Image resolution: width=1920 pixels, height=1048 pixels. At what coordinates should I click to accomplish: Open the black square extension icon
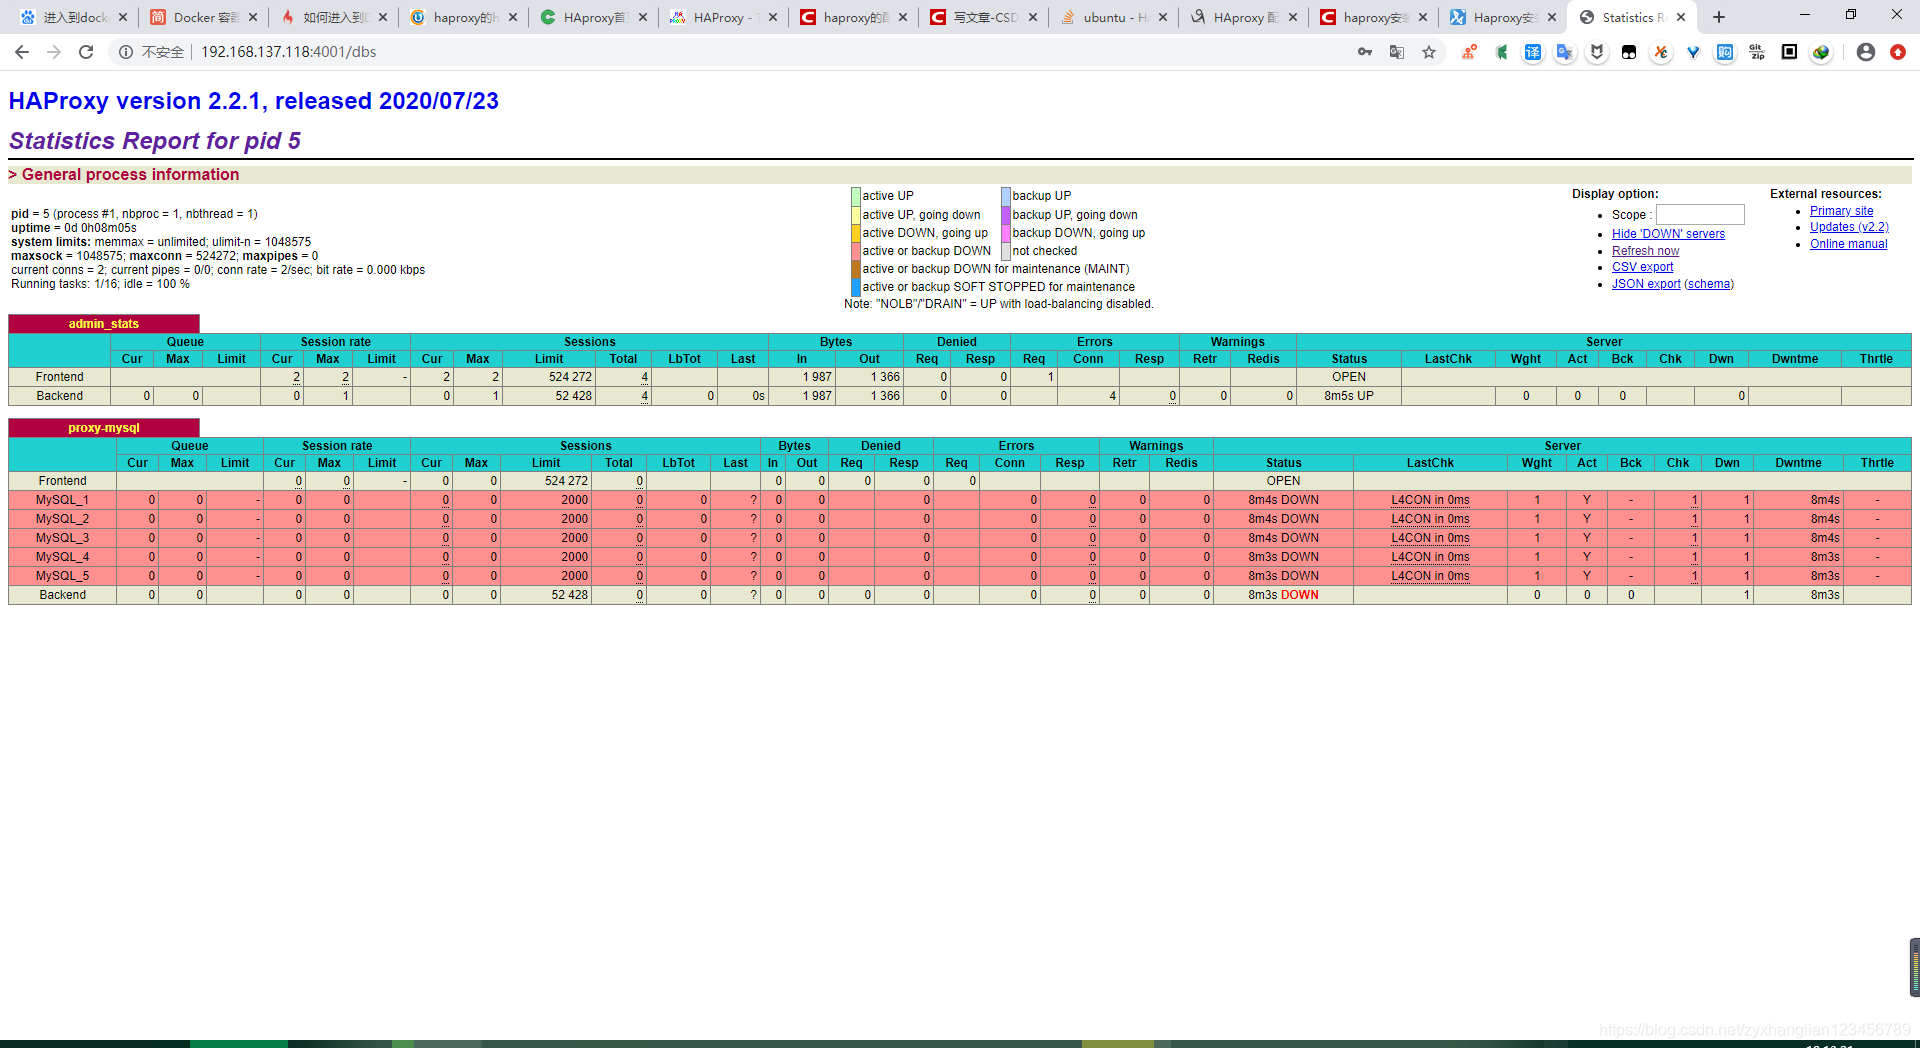pyautogui.click(x=1789, y=52)
